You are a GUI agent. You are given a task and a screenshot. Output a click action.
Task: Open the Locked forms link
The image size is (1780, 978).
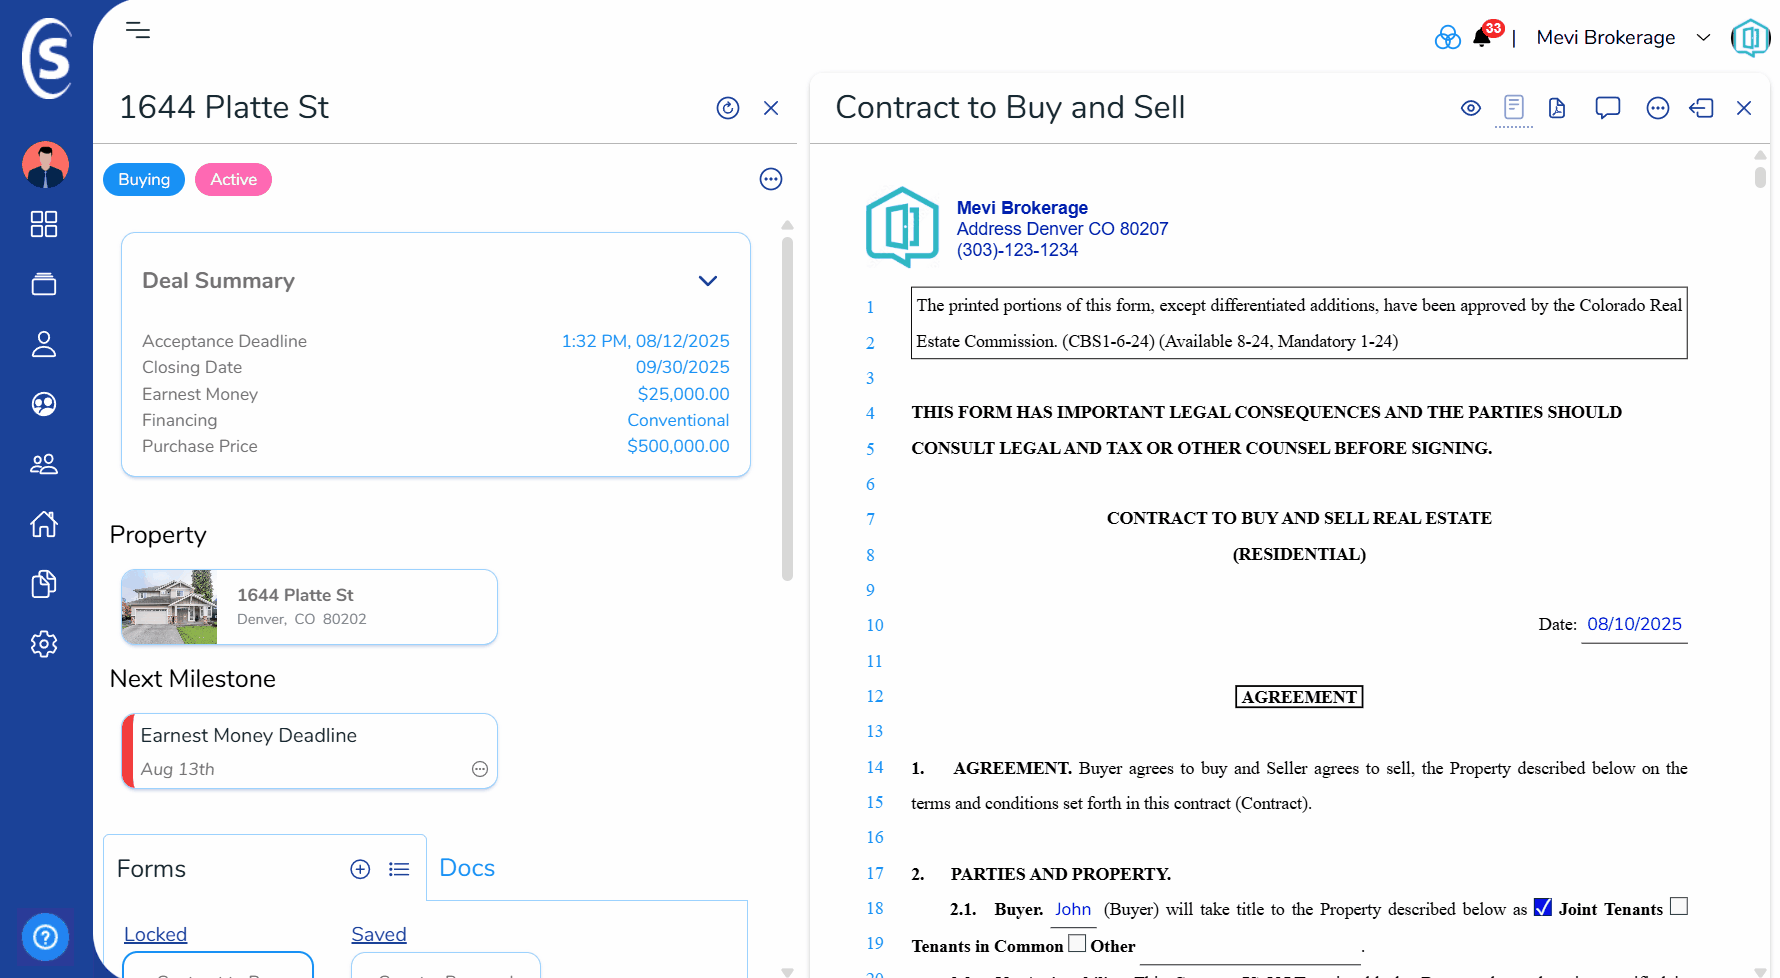click(x=155, y=934)
